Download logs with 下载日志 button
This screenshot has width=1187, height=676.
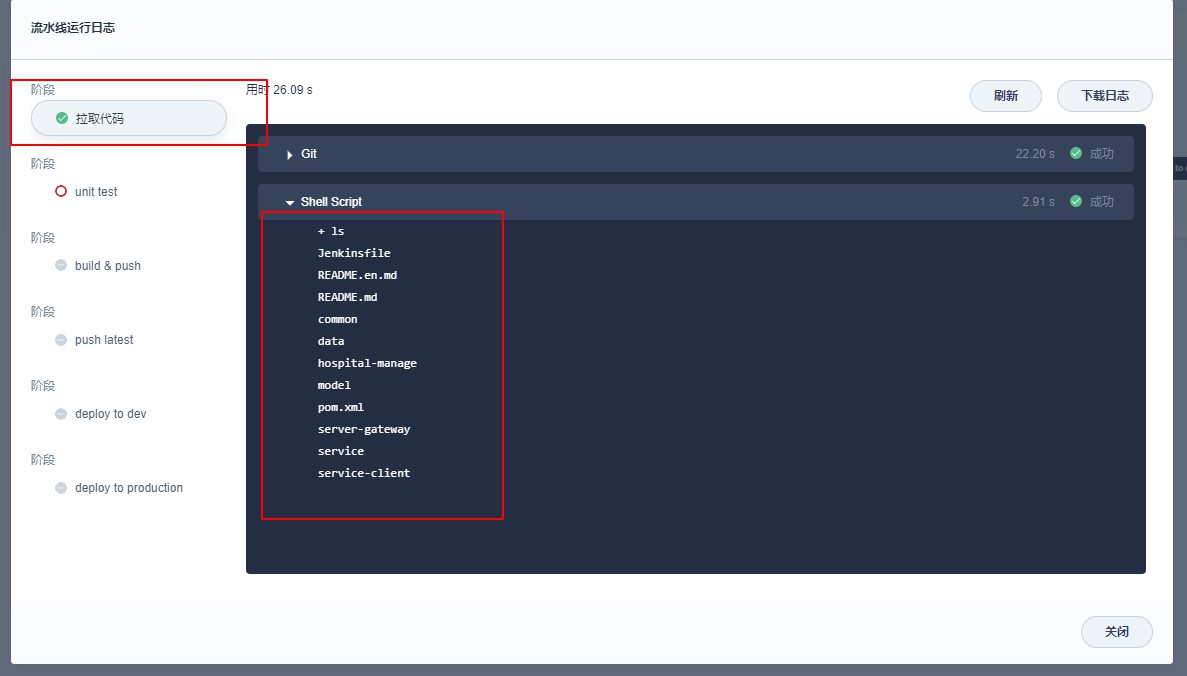coord(1105,96)
